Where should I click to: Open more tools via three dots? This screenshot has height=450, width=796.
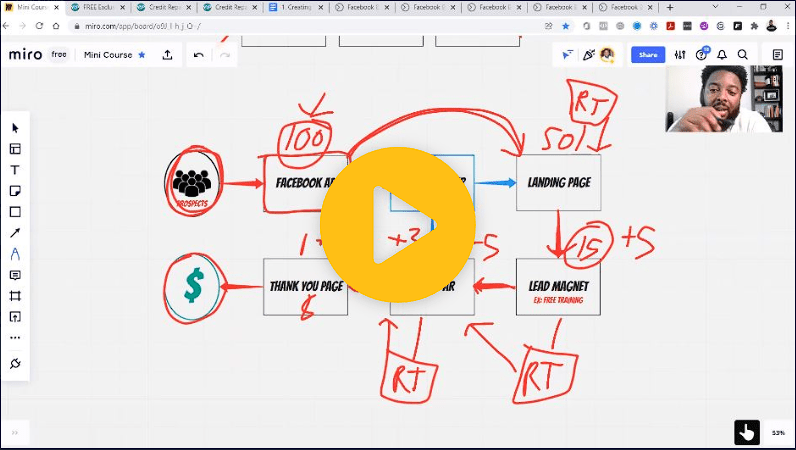point(15,337)
